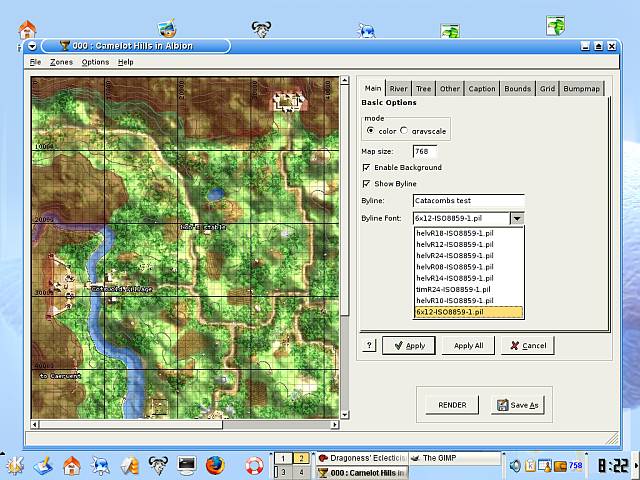
Task: Select the color mode radio button
Action: [370, 130]
